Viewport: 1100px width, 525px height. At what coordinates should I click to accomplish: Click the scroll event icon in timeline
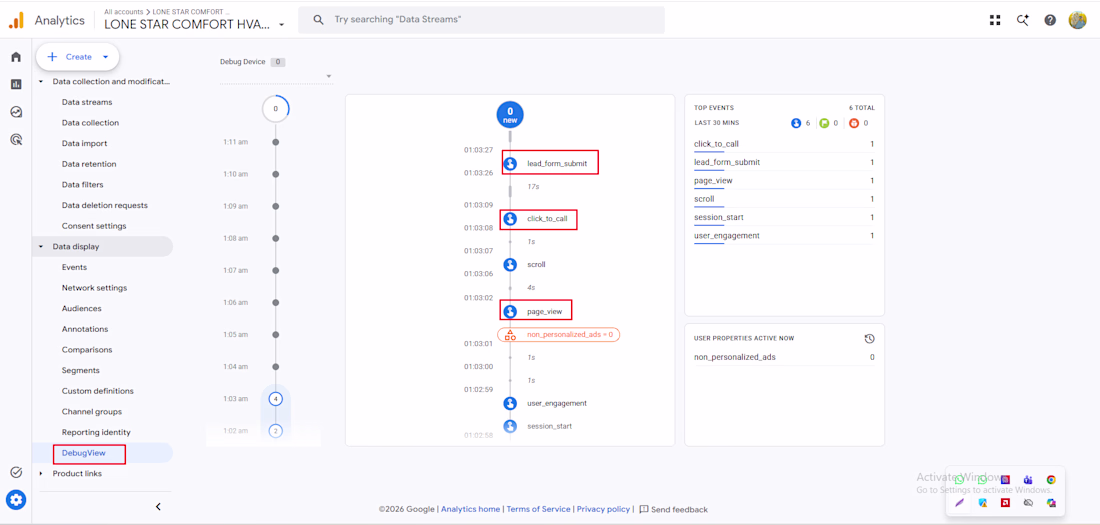click(x=510, y=265)
